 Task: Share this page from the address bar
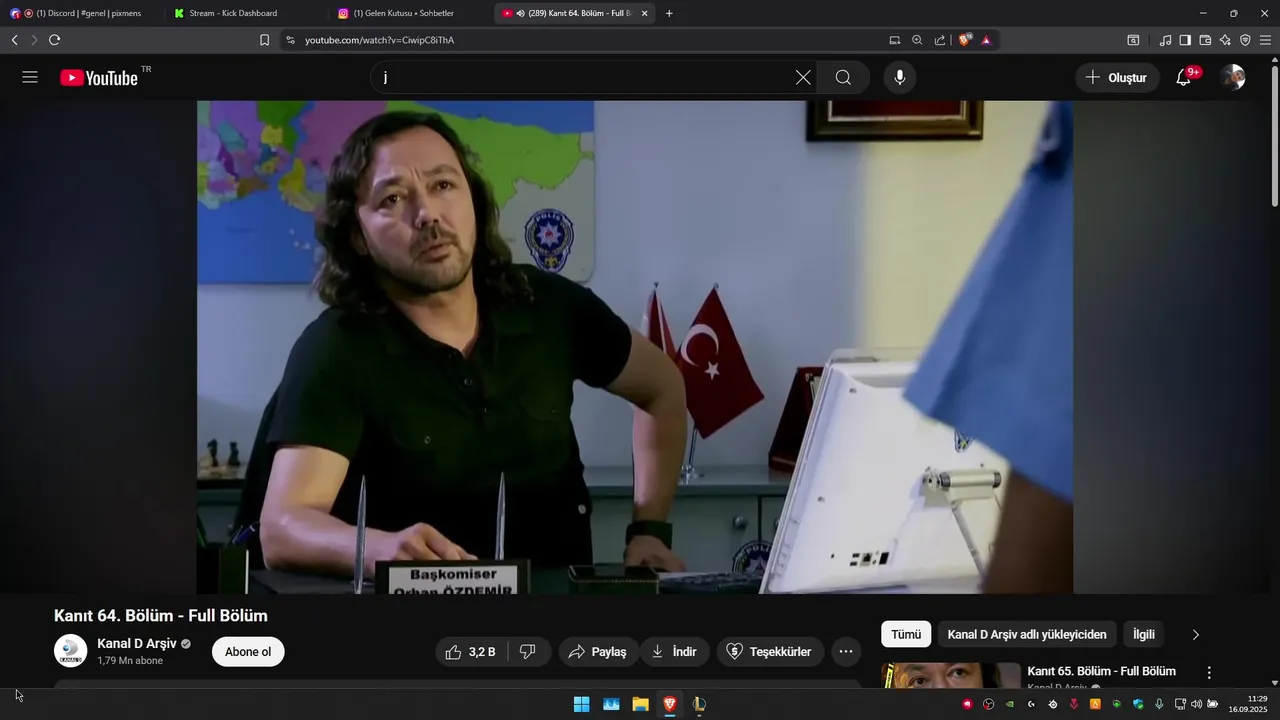pos(940,40)
